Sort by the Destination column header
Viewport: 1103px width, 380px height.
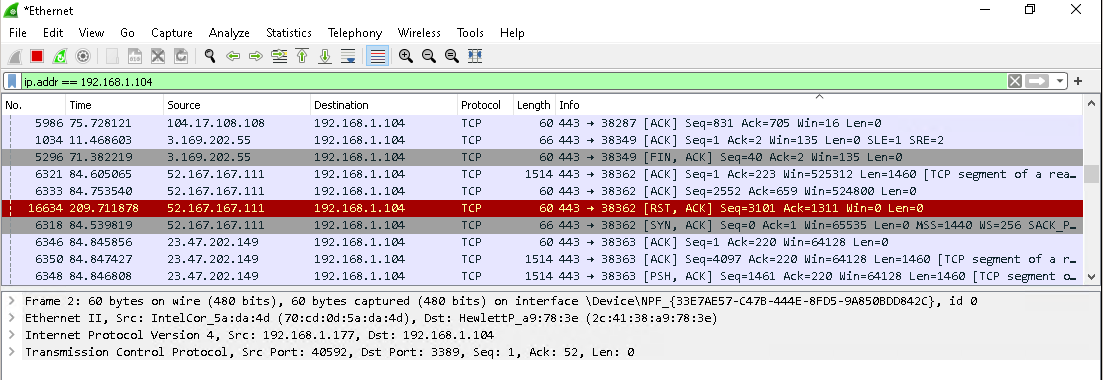tap(384, 105)
